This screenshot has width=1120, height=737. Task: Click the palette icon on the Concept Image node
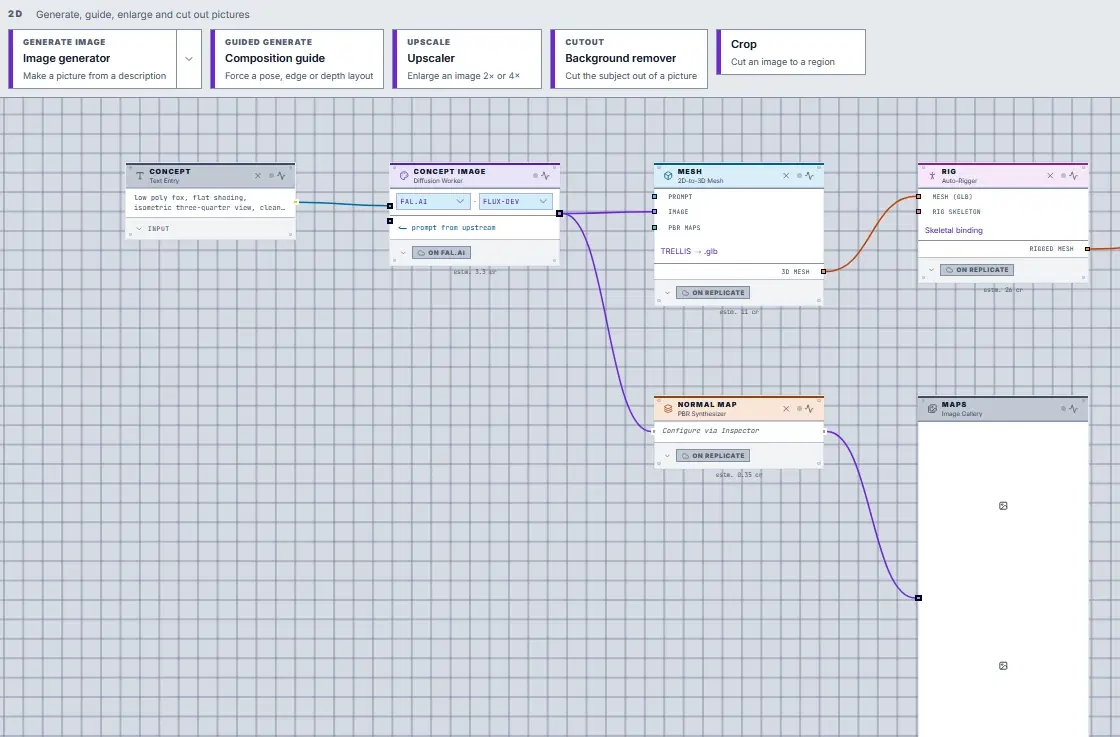click(404, 176)
